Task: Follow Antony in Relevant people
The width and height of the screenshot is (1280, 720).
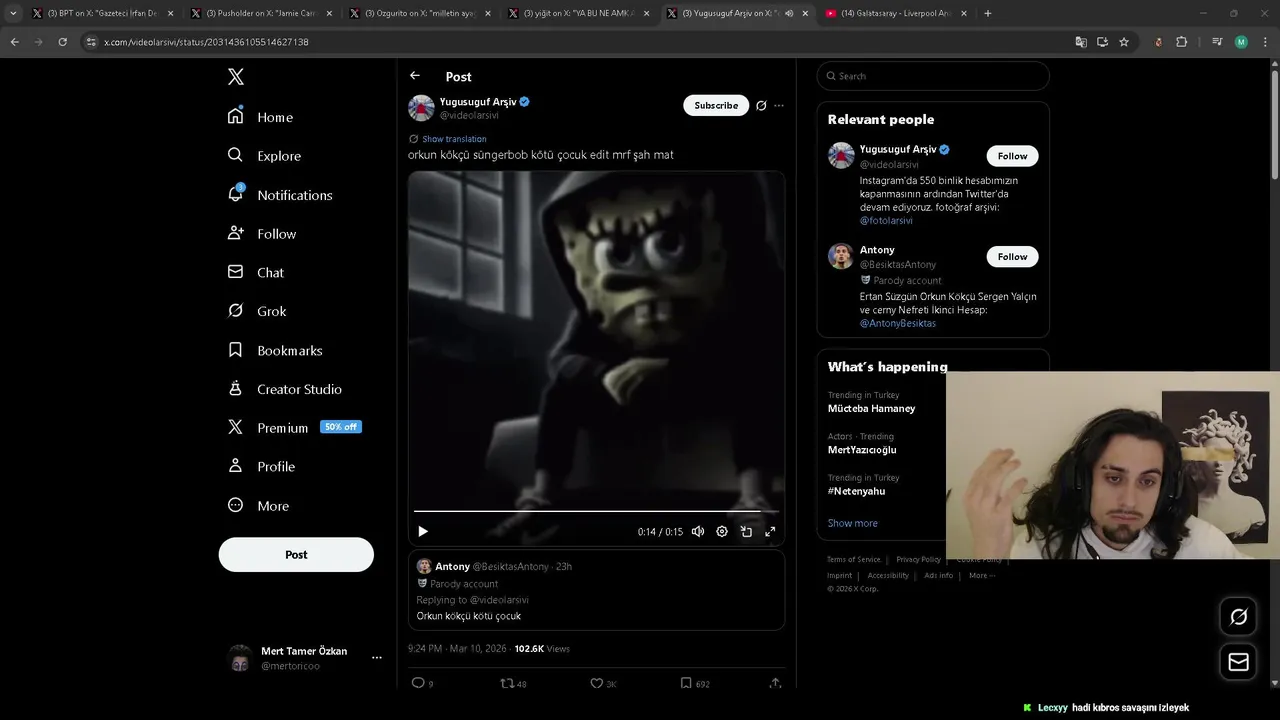Action: click(1012, 257)
